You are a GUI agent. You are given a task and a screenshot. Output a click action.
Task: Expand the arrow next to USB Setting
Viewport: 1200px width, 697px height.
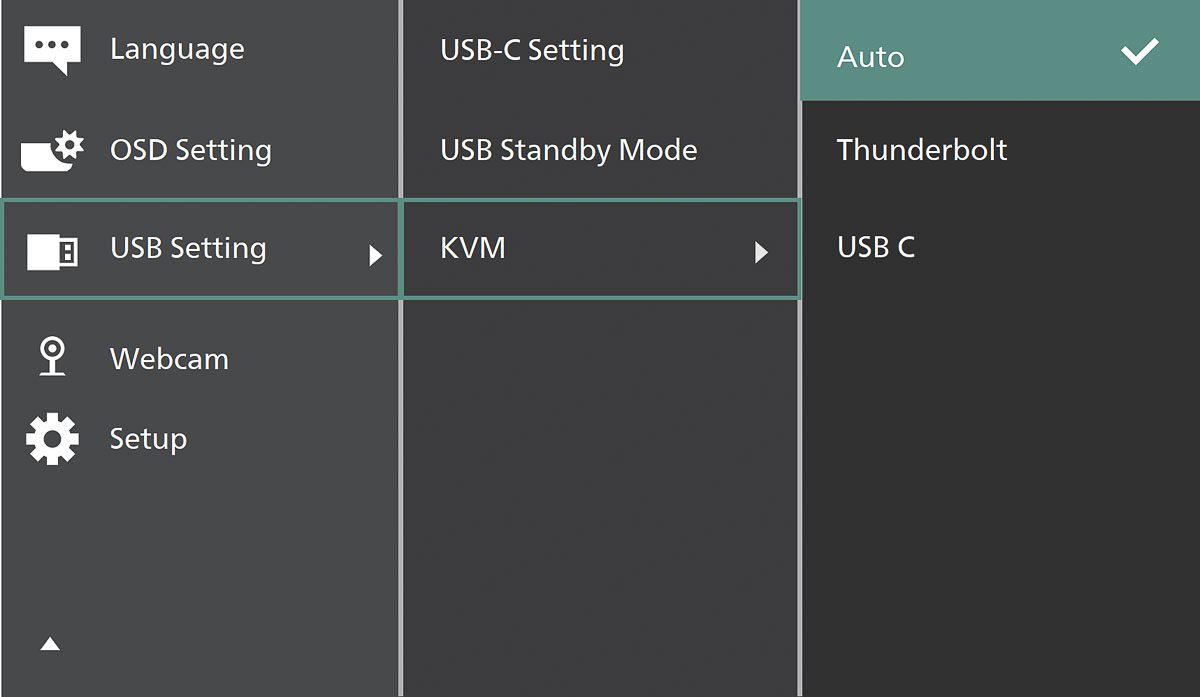tap(376, 255)
